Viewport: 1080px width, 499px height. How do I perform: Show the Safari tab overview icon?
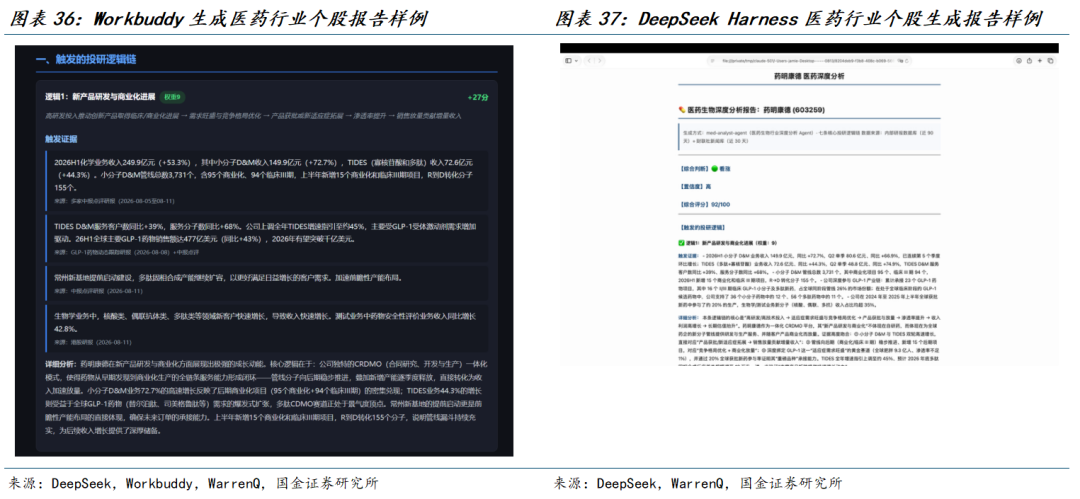click(x=1050, y=61)
